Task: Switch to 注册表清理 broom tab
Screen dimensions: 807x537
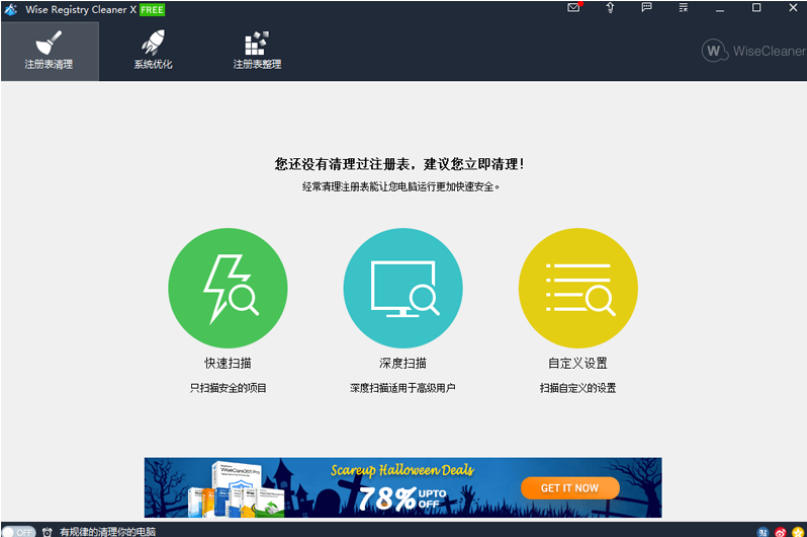Action: tap(49, 50)
